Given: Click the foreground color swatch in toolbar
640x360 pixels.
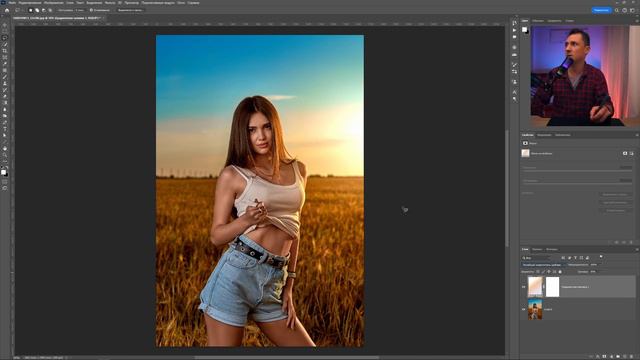Looking at the screenshot, I should click(4, 172).
